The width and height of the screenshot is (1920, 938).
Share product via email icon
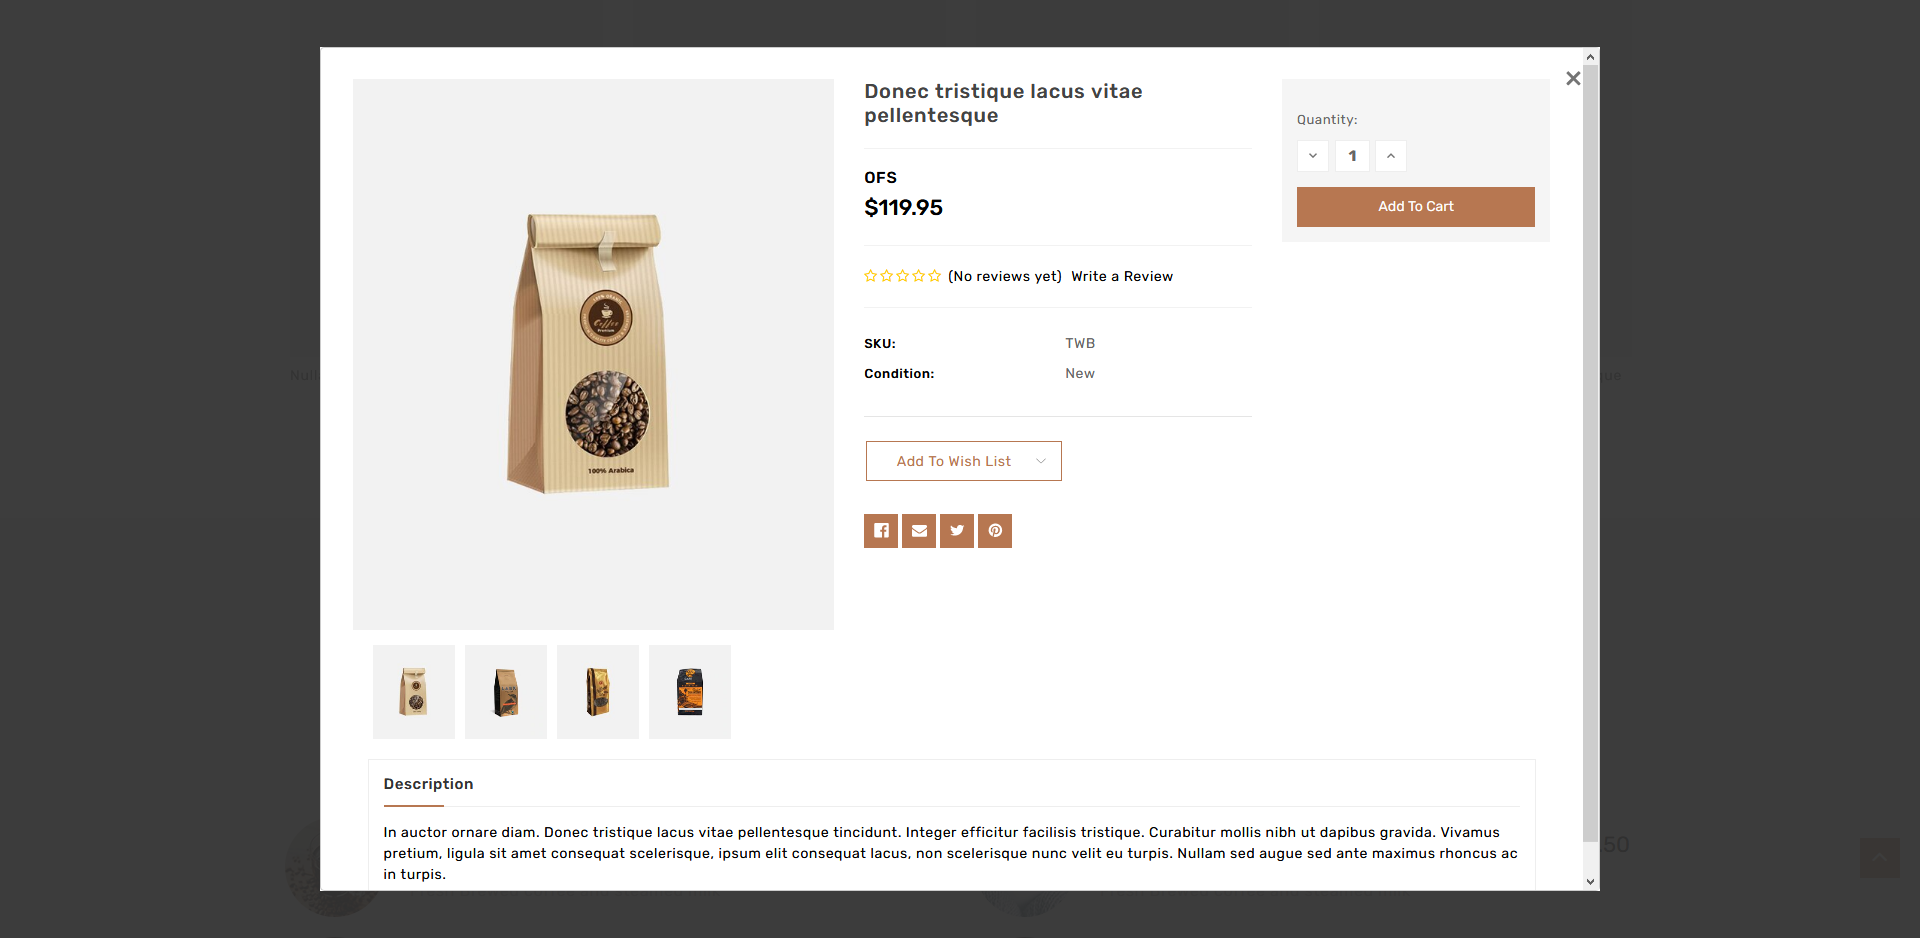pos(919,531)
